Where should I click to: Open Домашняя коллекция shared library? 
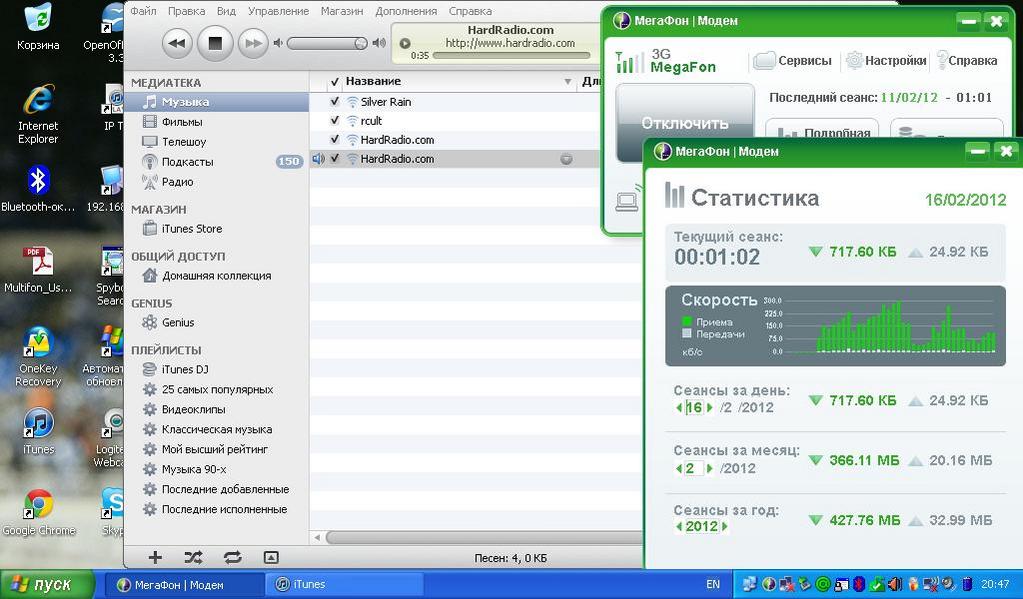[x=217, y=276]
